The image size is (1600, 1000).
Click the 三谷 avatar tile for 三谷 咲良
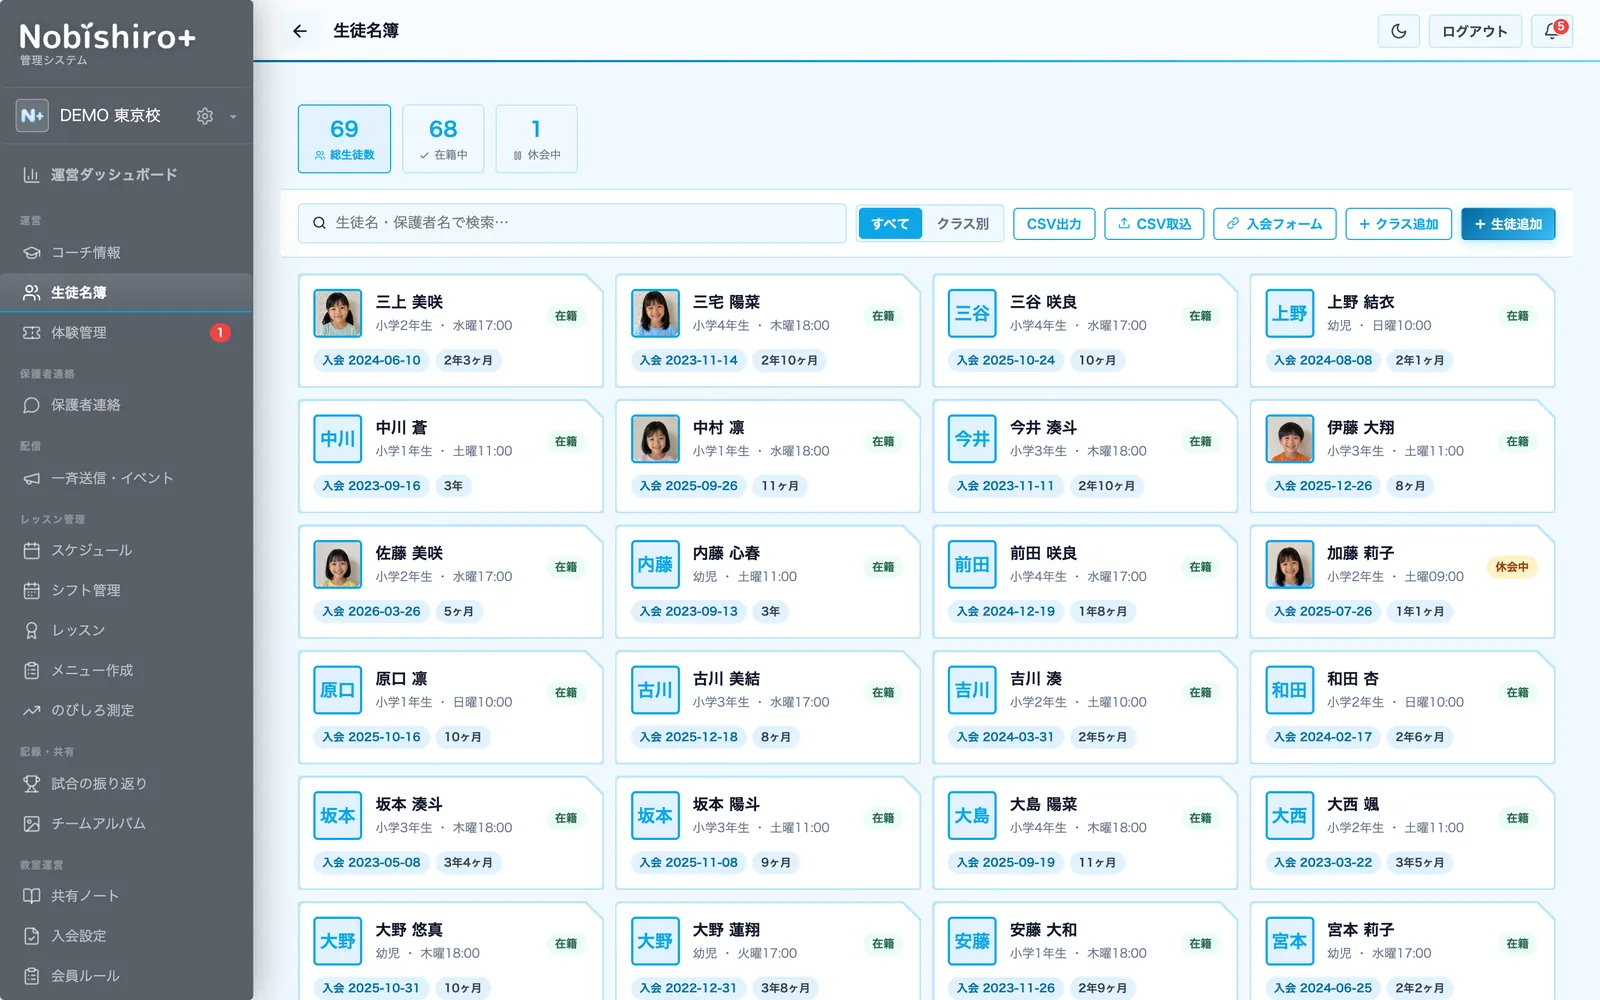(972, 313)
